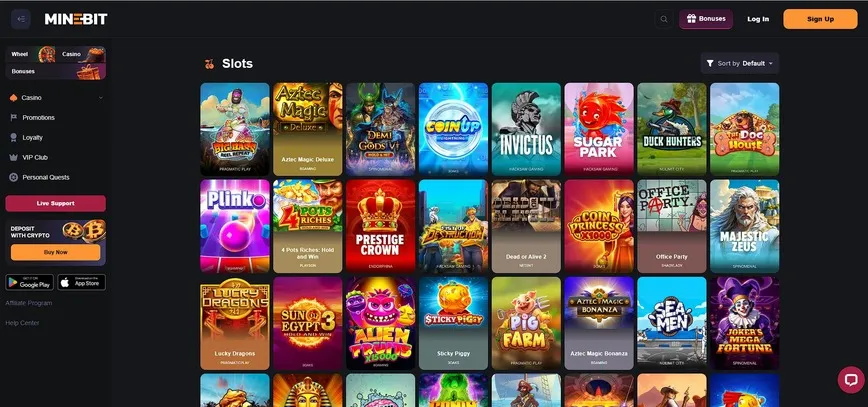This screenshot has height=407, width=868.
Task: Click the Loyalty trophy icon in sidebar
Action: 14,137
